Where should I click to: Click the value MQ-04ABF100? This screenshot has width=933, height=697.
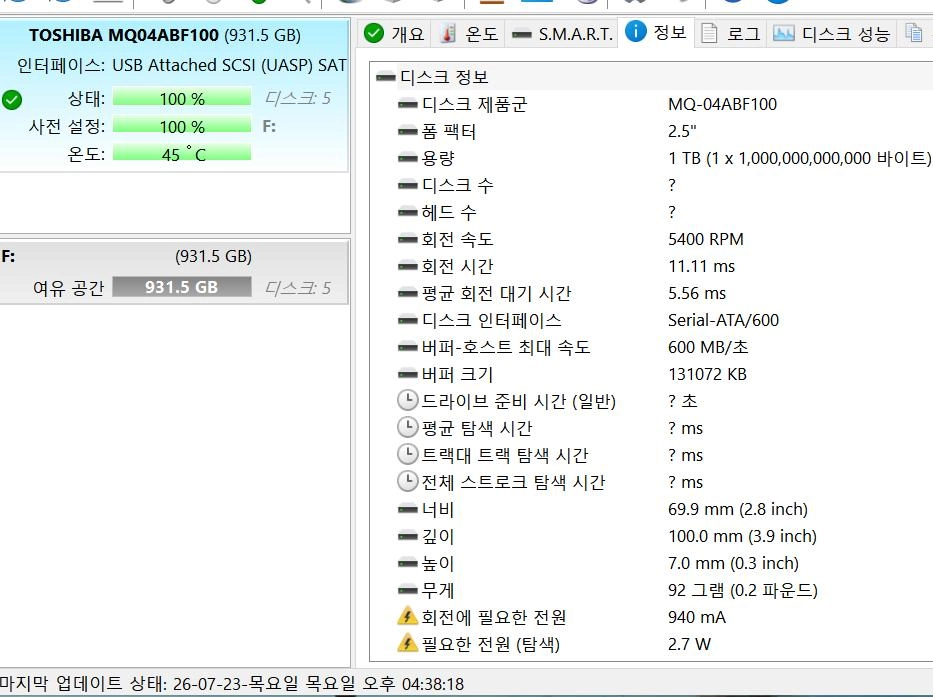coord(722,104)
